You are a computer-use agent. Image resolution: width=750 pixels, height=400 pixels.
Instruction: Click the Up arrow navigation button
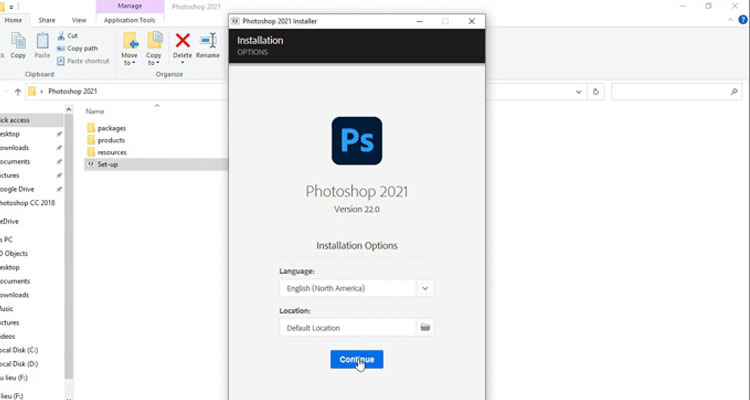[x=18, y=91]
